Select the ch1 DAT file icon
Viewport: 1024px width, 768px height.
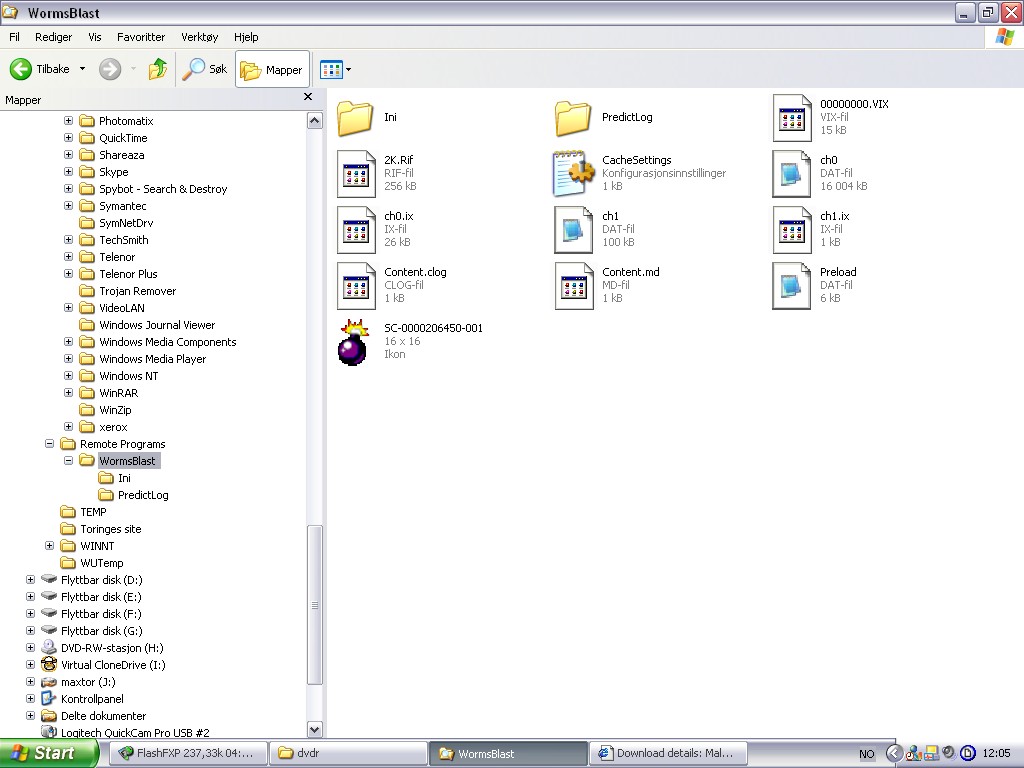(x=573, y=230)
